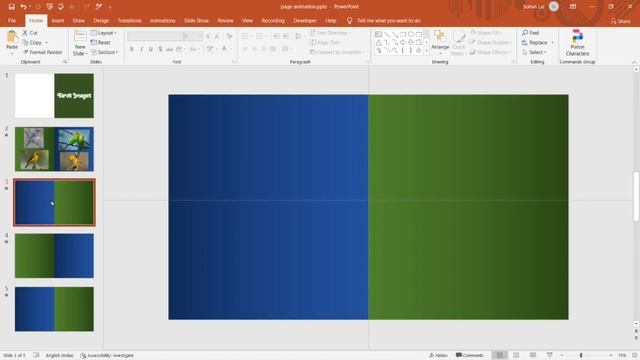Toggle Normal view button in status bar
640x360 pixels.
pyautogui.click(x=499, y=356)
